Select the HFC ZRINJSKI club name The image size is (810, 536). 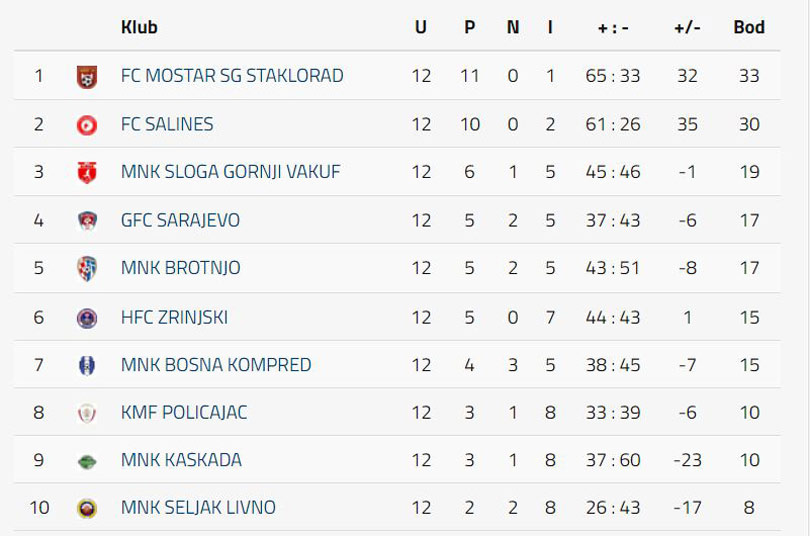174,318
